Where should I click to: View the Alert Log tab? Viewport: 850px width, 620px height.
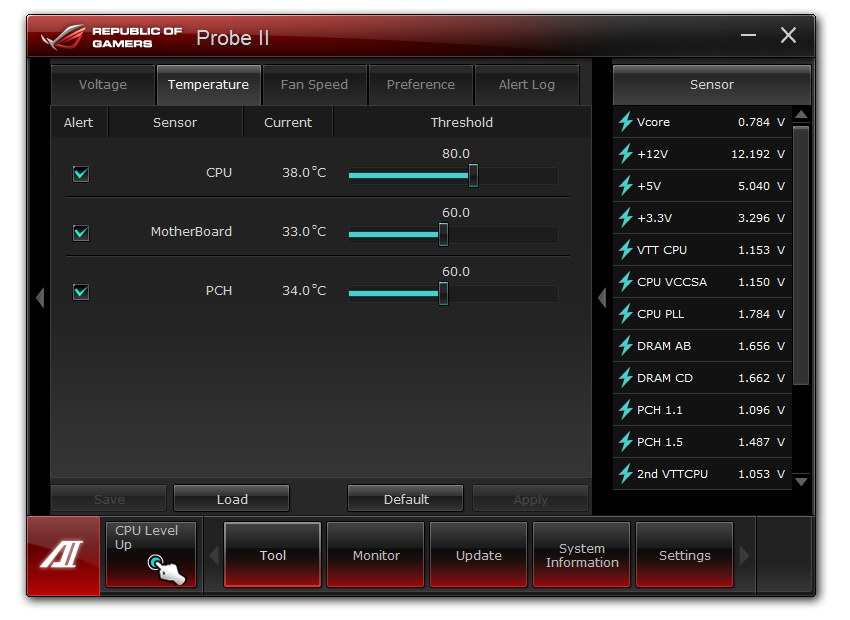pos(527,85)
